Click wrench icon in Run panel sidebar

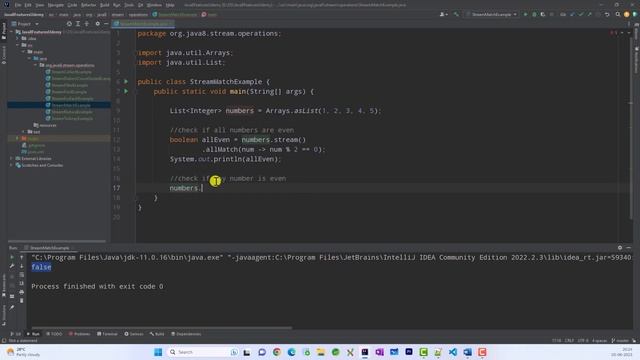pos(12,266)
